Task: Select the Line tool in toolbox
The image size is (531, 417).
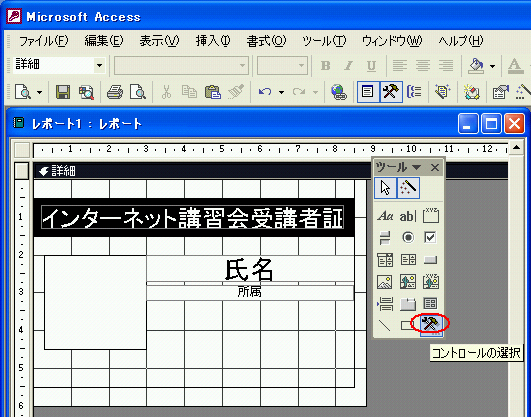Action: (384, 325)
